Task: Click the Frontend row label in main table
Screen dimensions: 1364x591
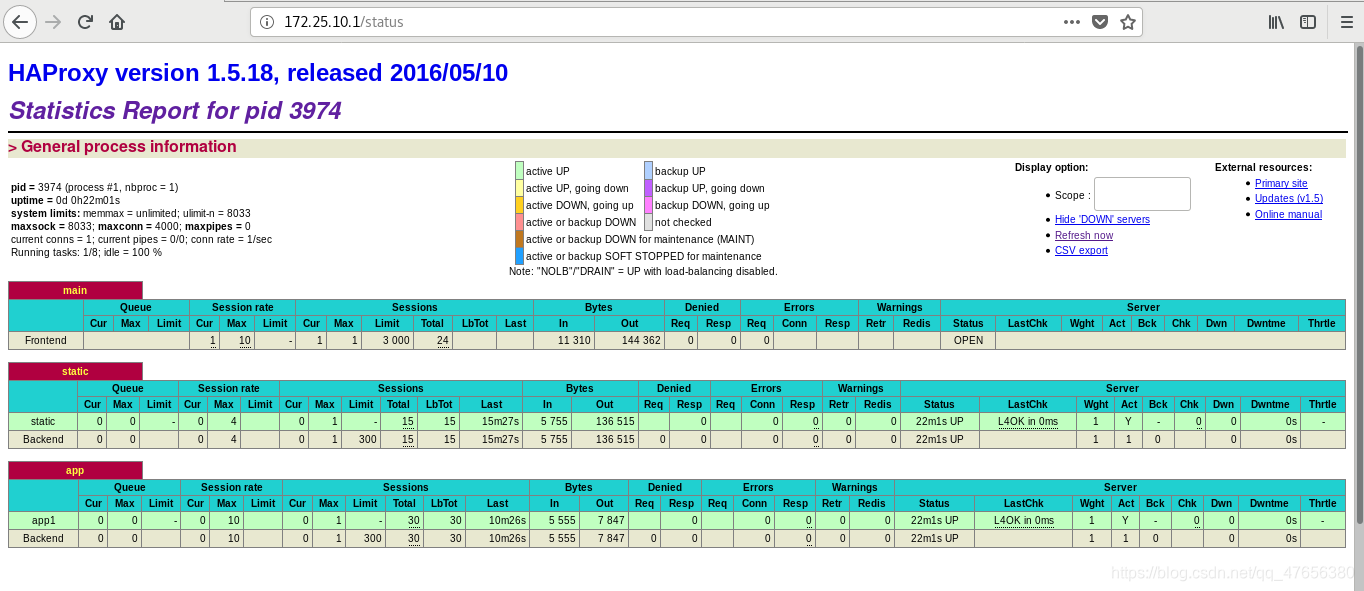Action: (x=46, y=340)
